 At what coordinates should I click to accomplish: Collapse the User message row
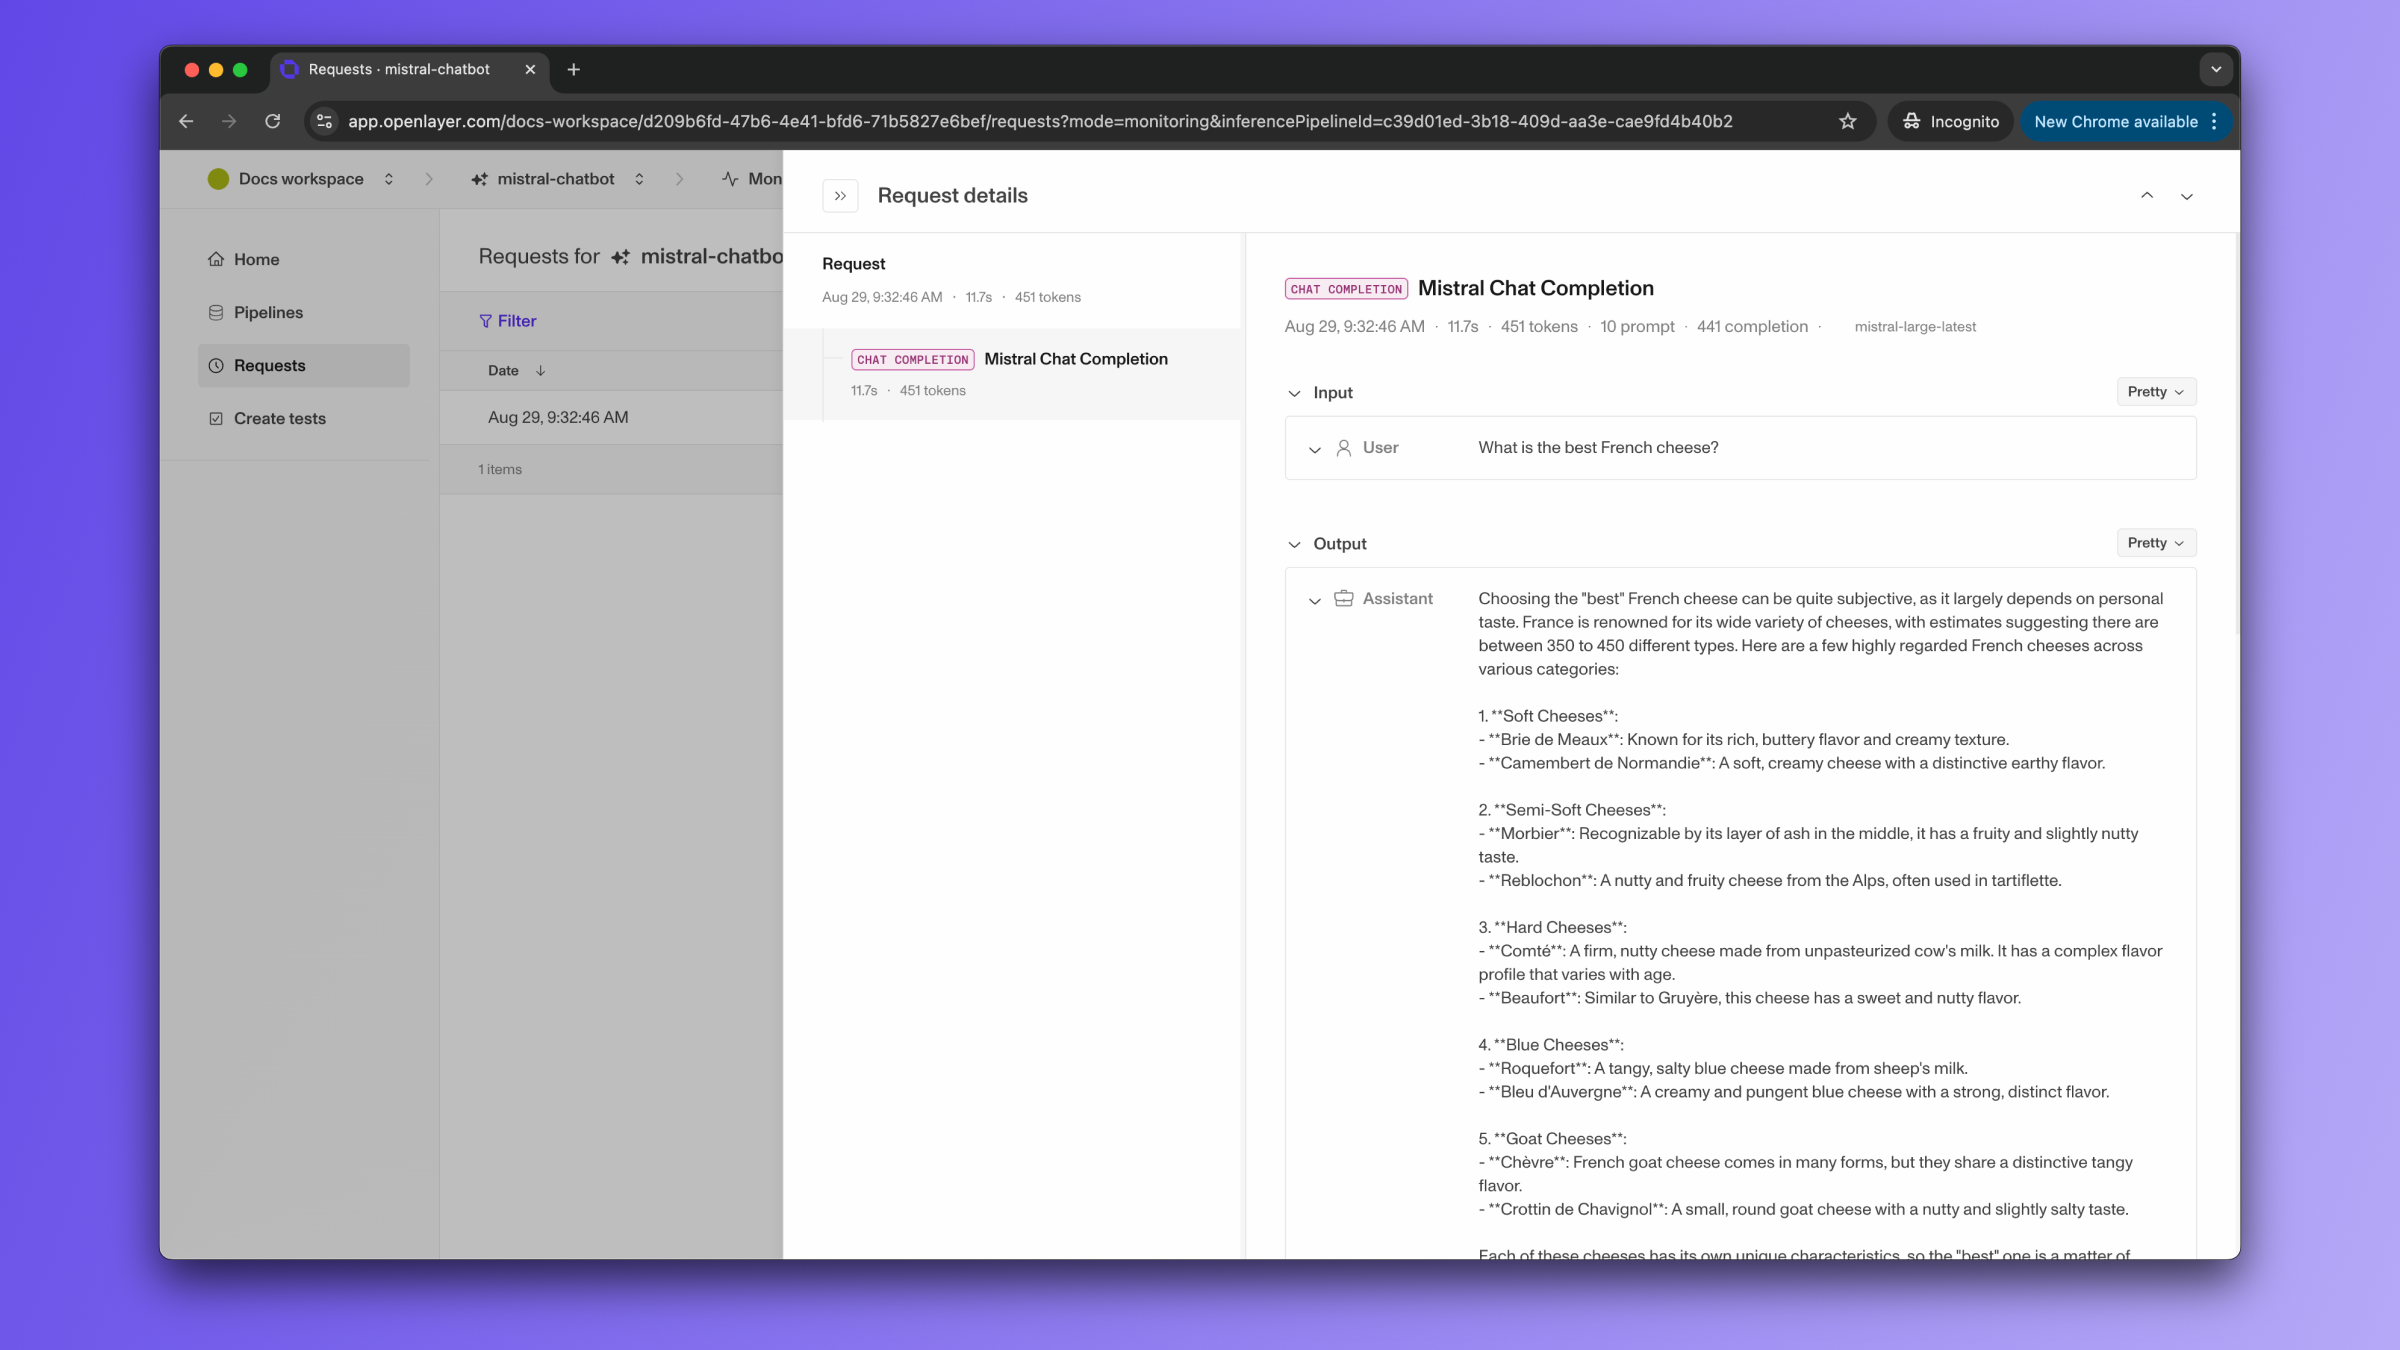tap(1314, 449)
